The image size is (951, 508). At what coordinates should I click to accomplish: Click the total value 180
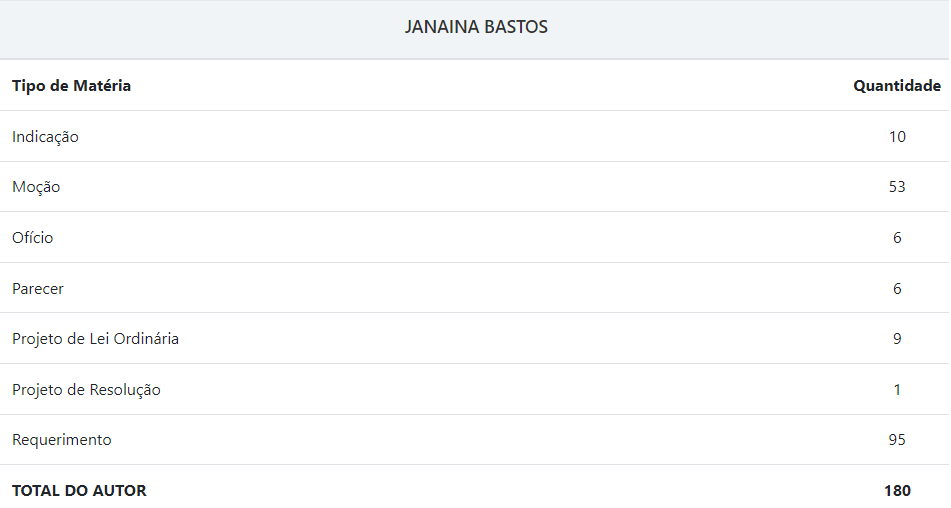(x=896, y=491)
